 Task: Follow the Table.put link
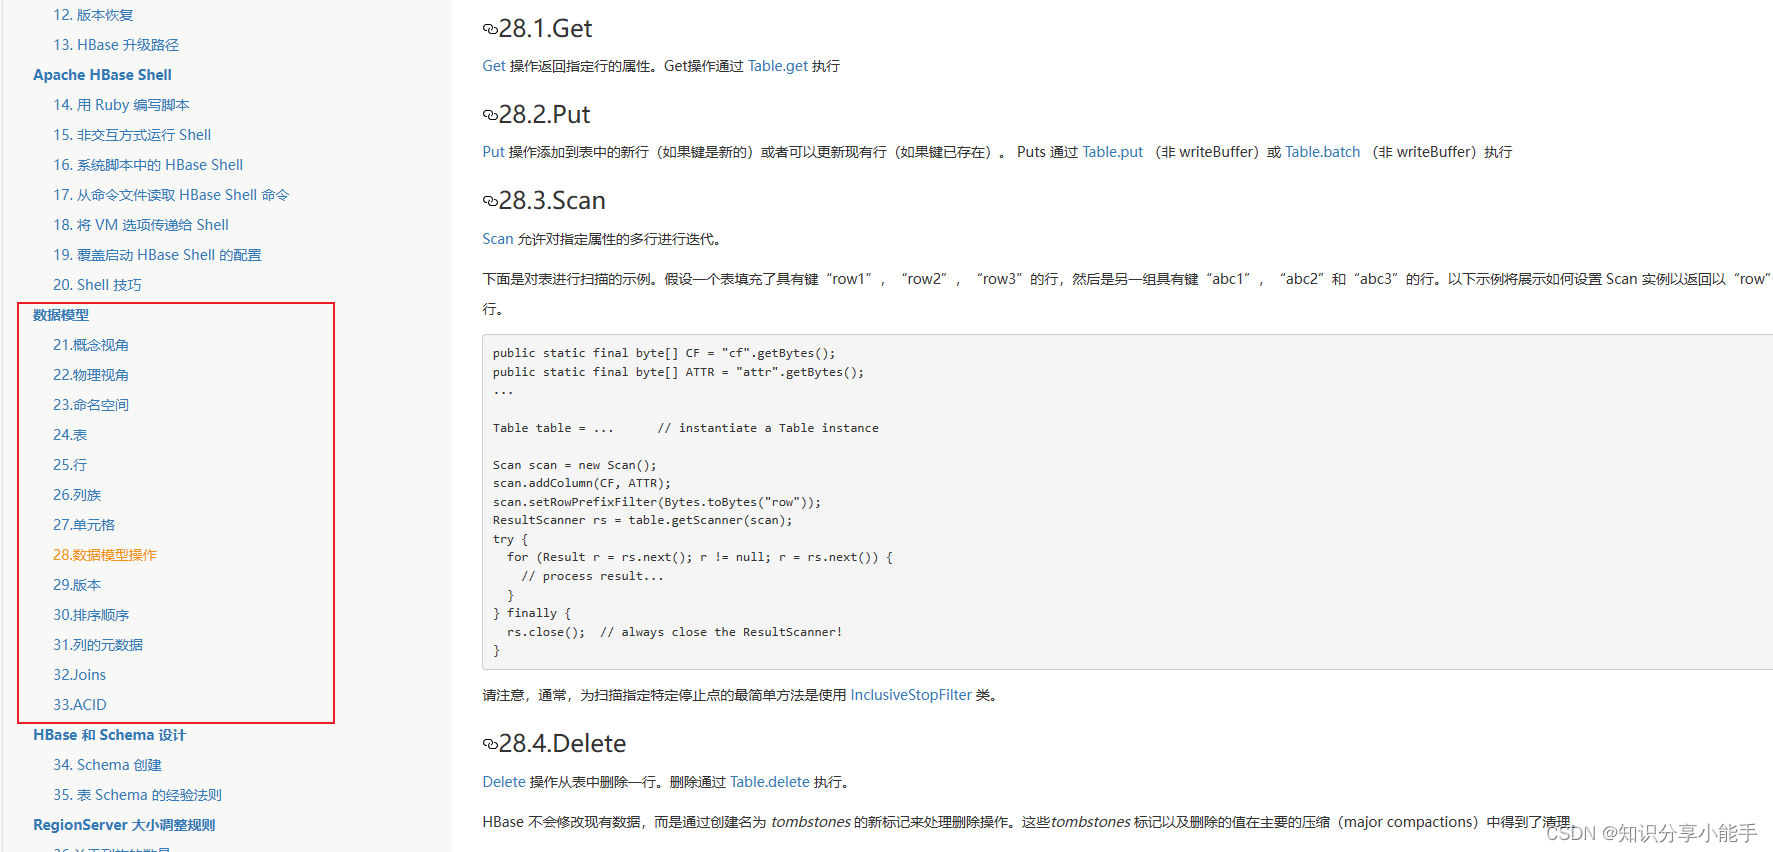tap(1112, 152)
